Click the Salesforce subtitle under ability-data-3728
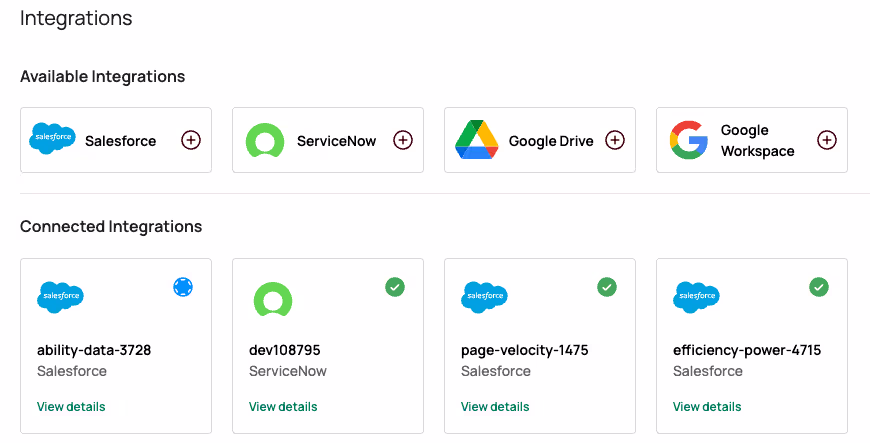870x443 pixels. coord(72,371)
